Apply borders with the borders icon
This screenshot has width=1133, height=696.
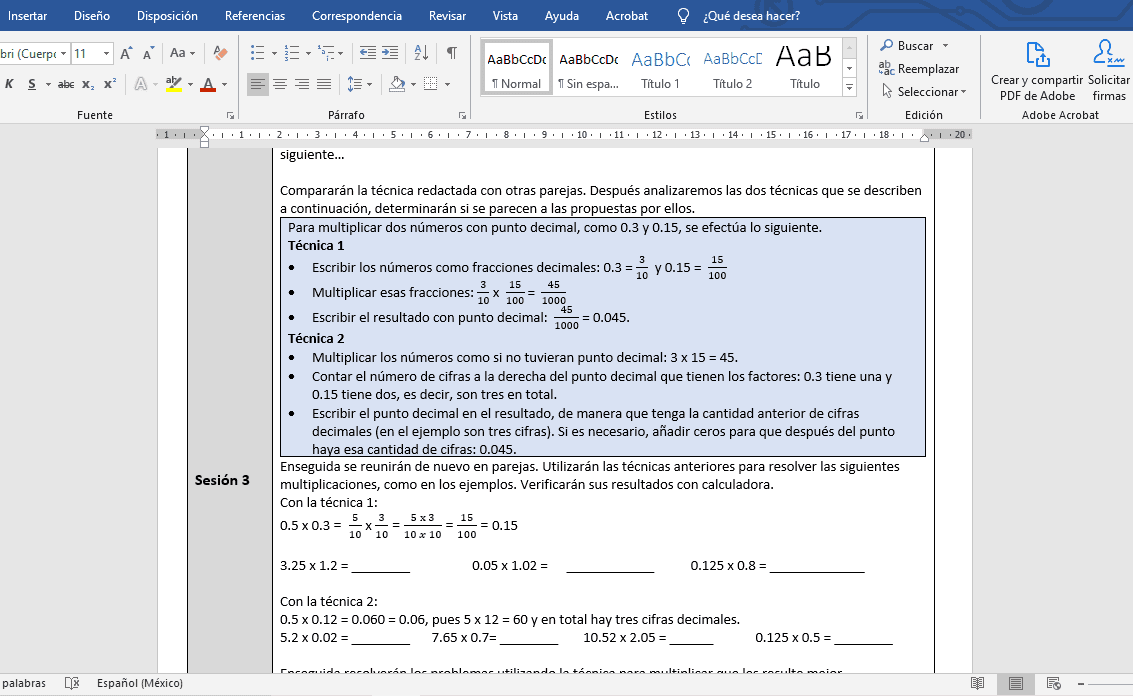tap(431, 85)
